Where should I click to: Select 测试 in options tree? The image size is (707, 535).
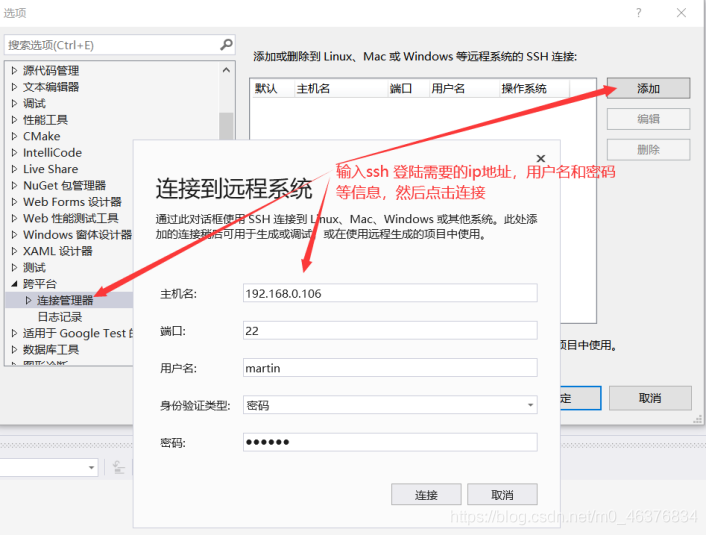(34, 267)
